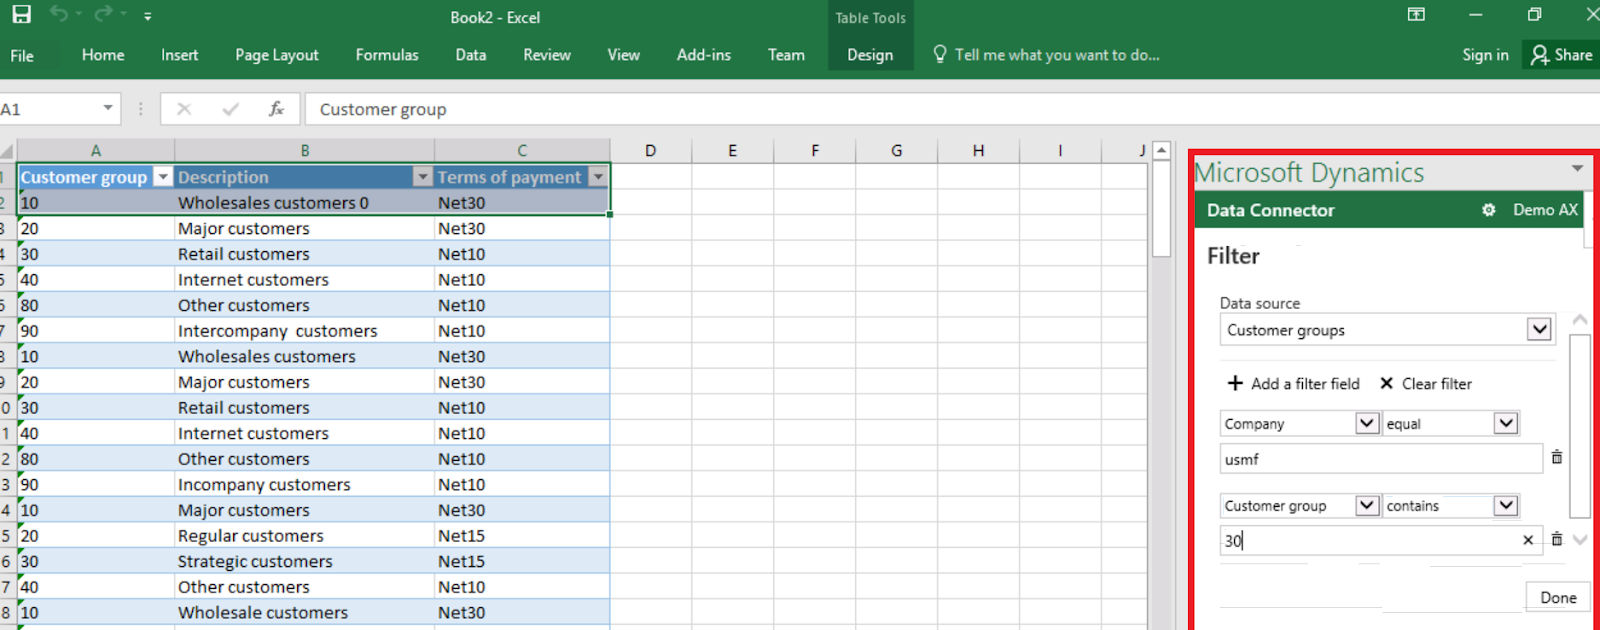Select the Table Tools Design tab
The height and width of the screenshot is (630, 1600).
tap(870, 55)
